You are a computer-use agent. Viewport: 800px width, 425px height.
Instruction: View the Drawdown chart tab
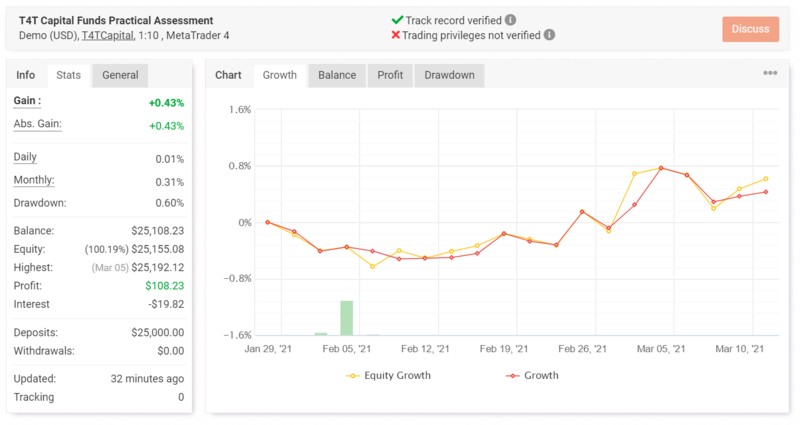coord(449,75)
